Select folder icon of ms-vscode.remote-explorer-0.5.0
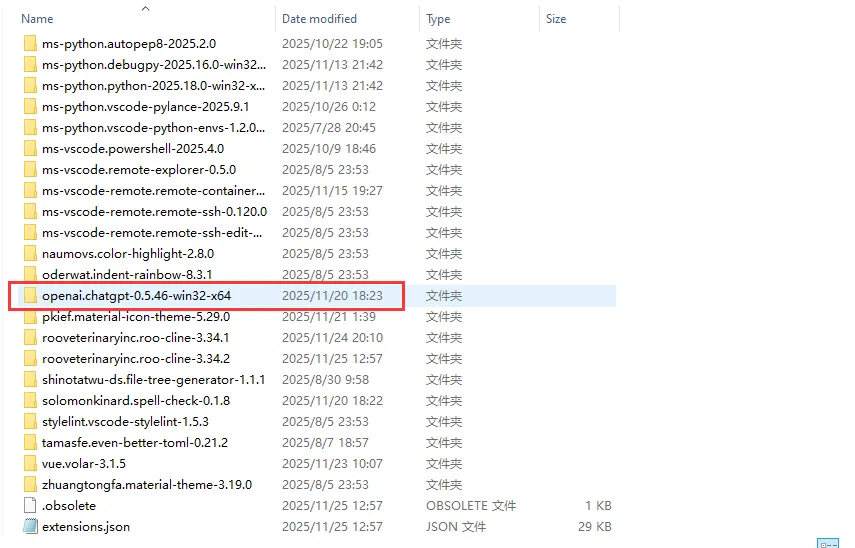Screen dimensions: 855x548 pos(31,170)
